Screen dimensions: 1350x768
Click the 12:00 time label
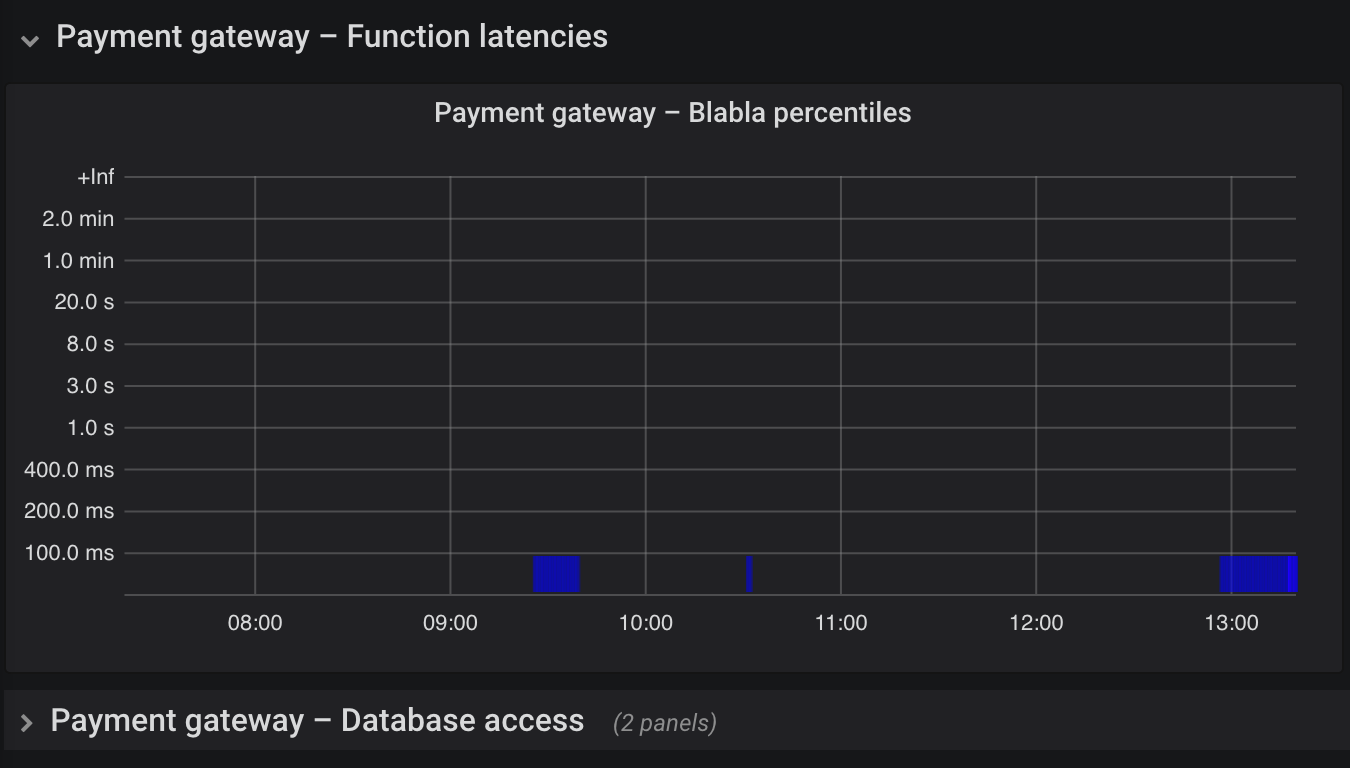(1038, 622)
